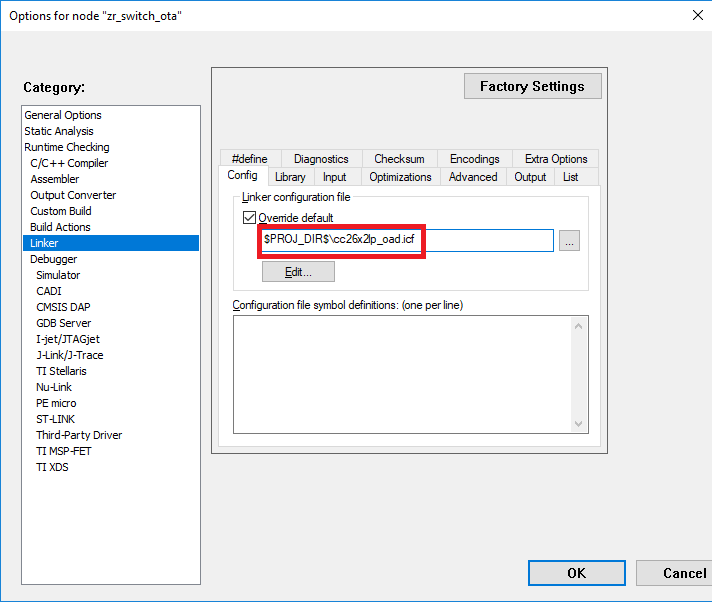Open the Extra Options tab
This screenshot has height=602, width=712.
[x=556, y=159]
